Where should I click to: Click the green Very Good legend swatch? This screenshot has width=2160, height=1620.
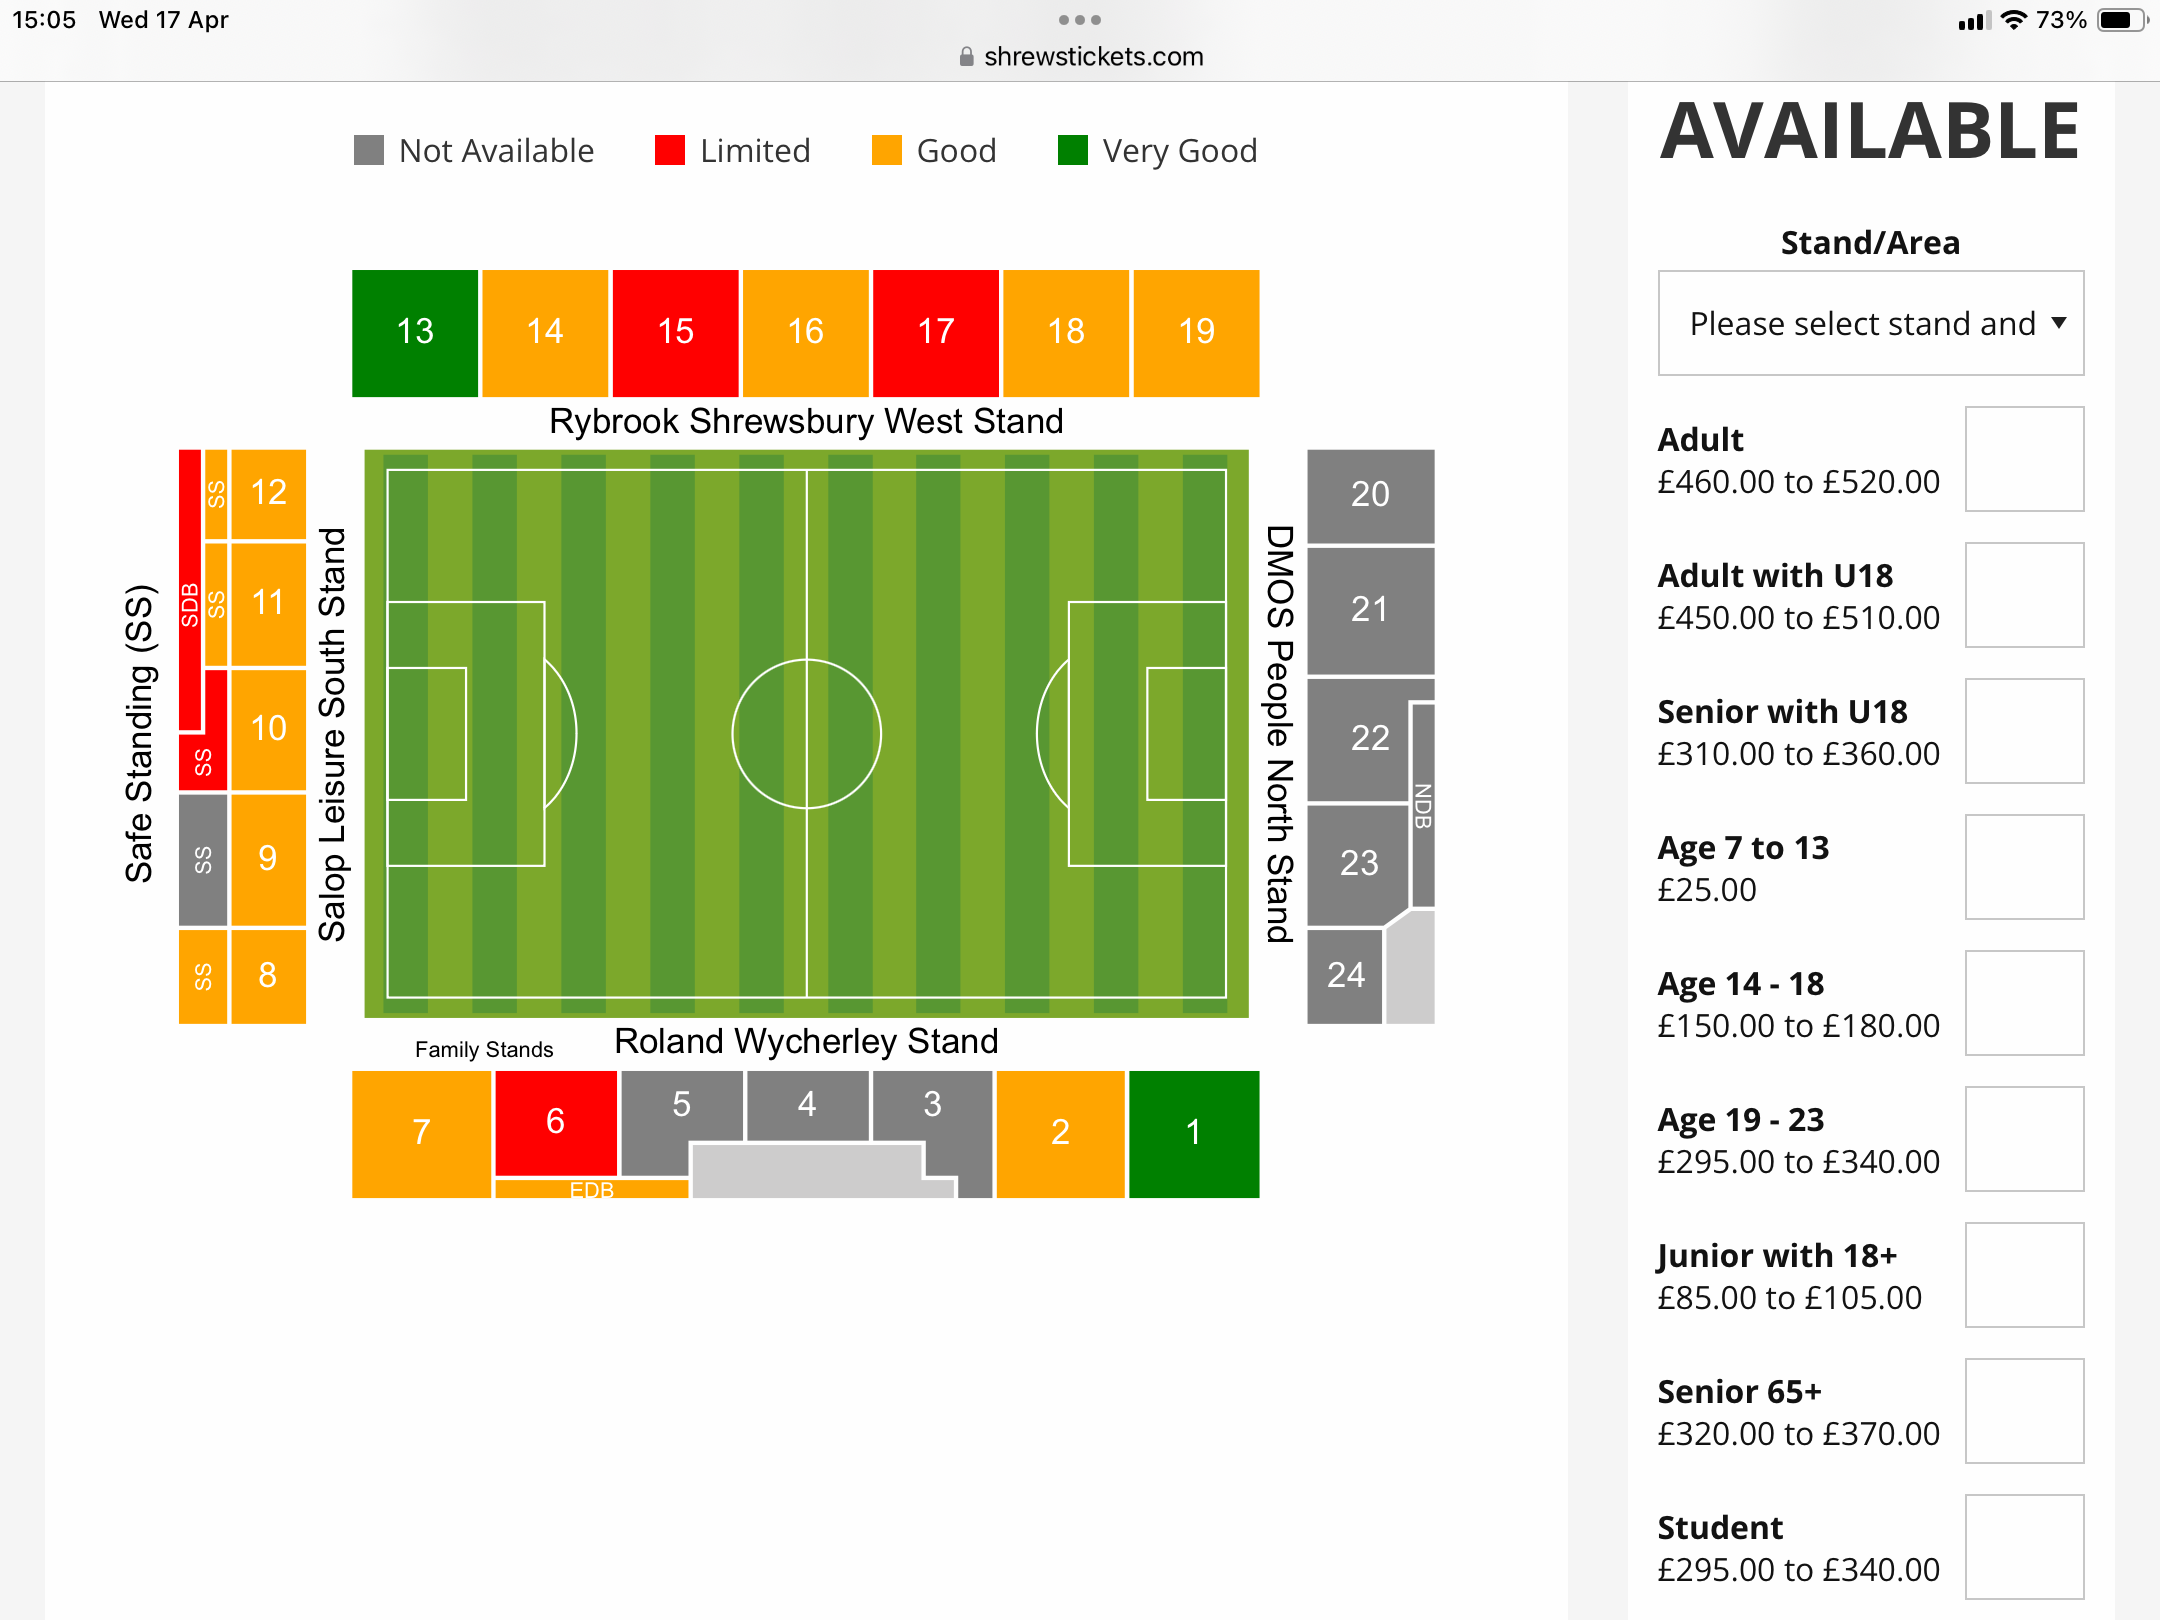tap(1072, 151)
